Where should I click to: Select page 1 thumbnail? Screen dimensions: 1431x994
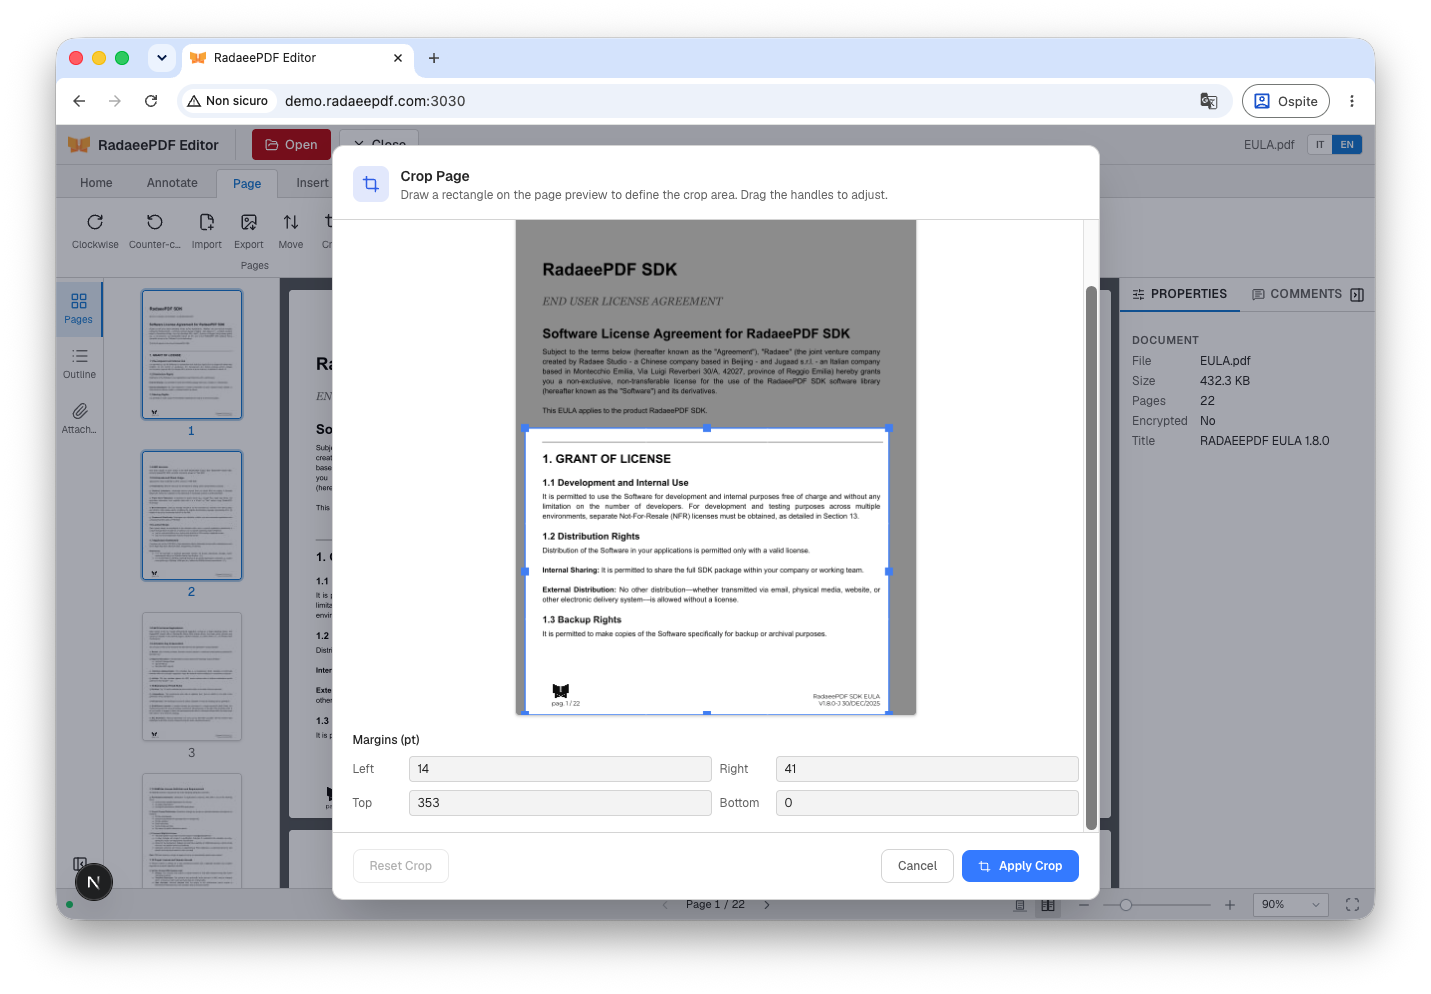(192, 355)
